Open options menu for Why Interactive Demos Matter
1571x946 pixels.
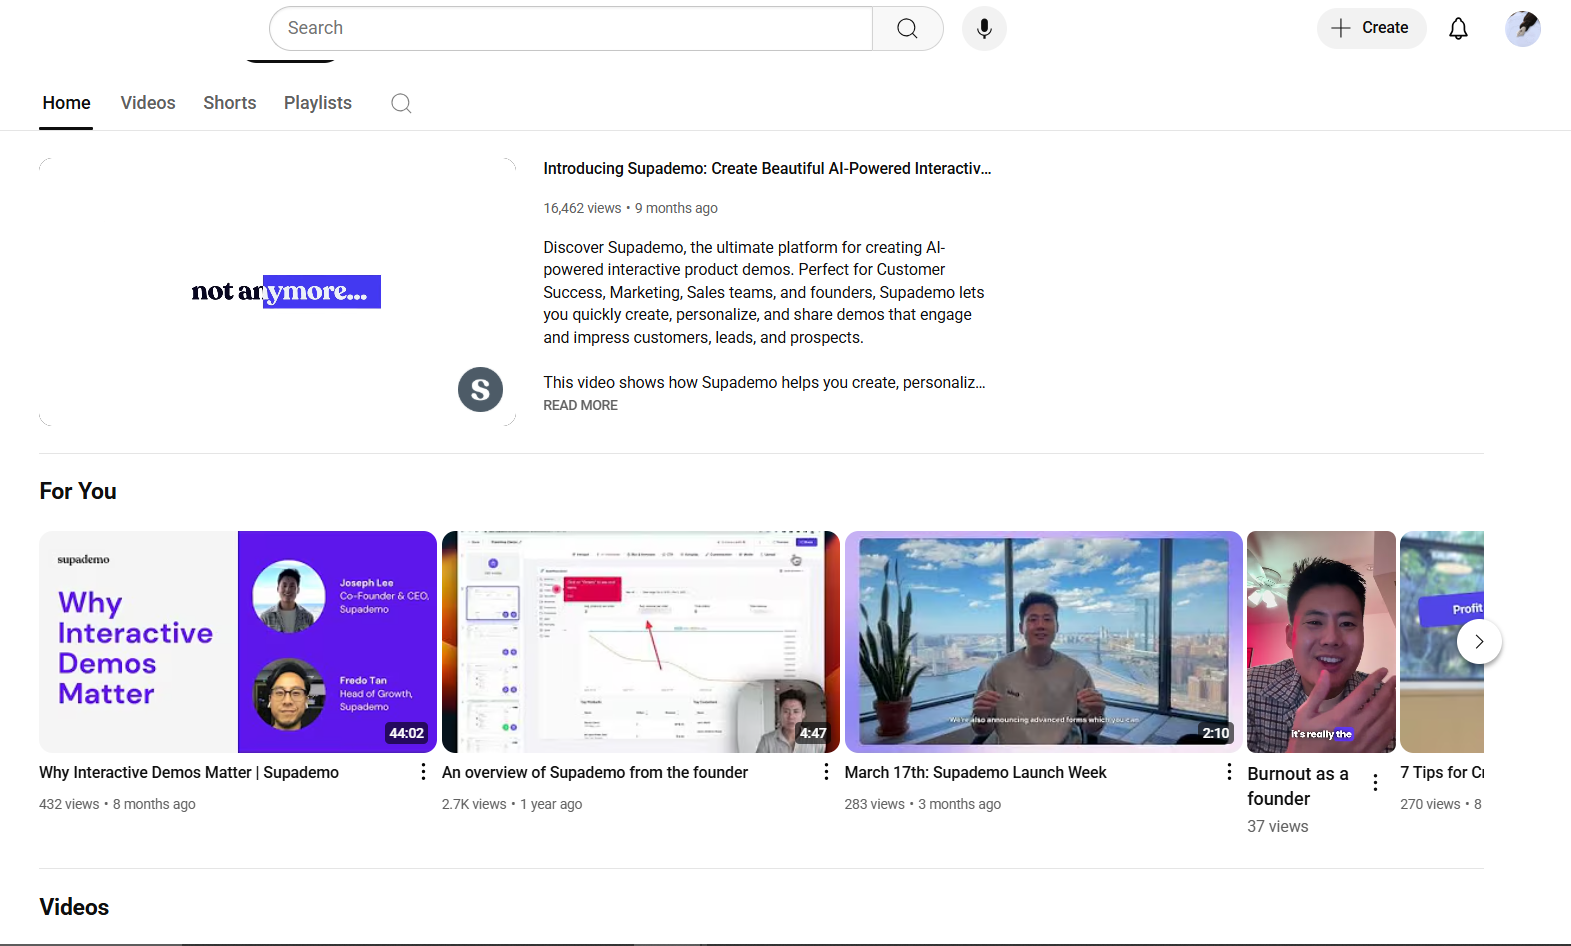423,772
